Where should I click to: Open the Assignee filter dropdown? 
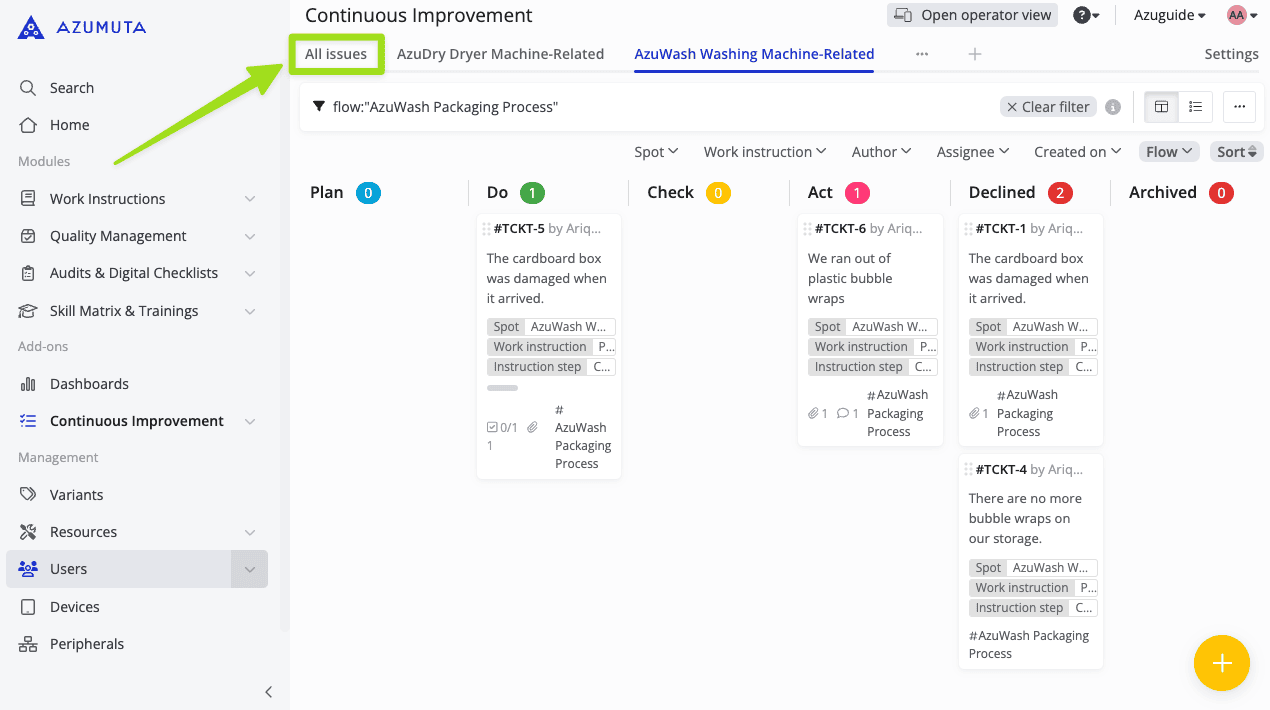pos(972,152)
